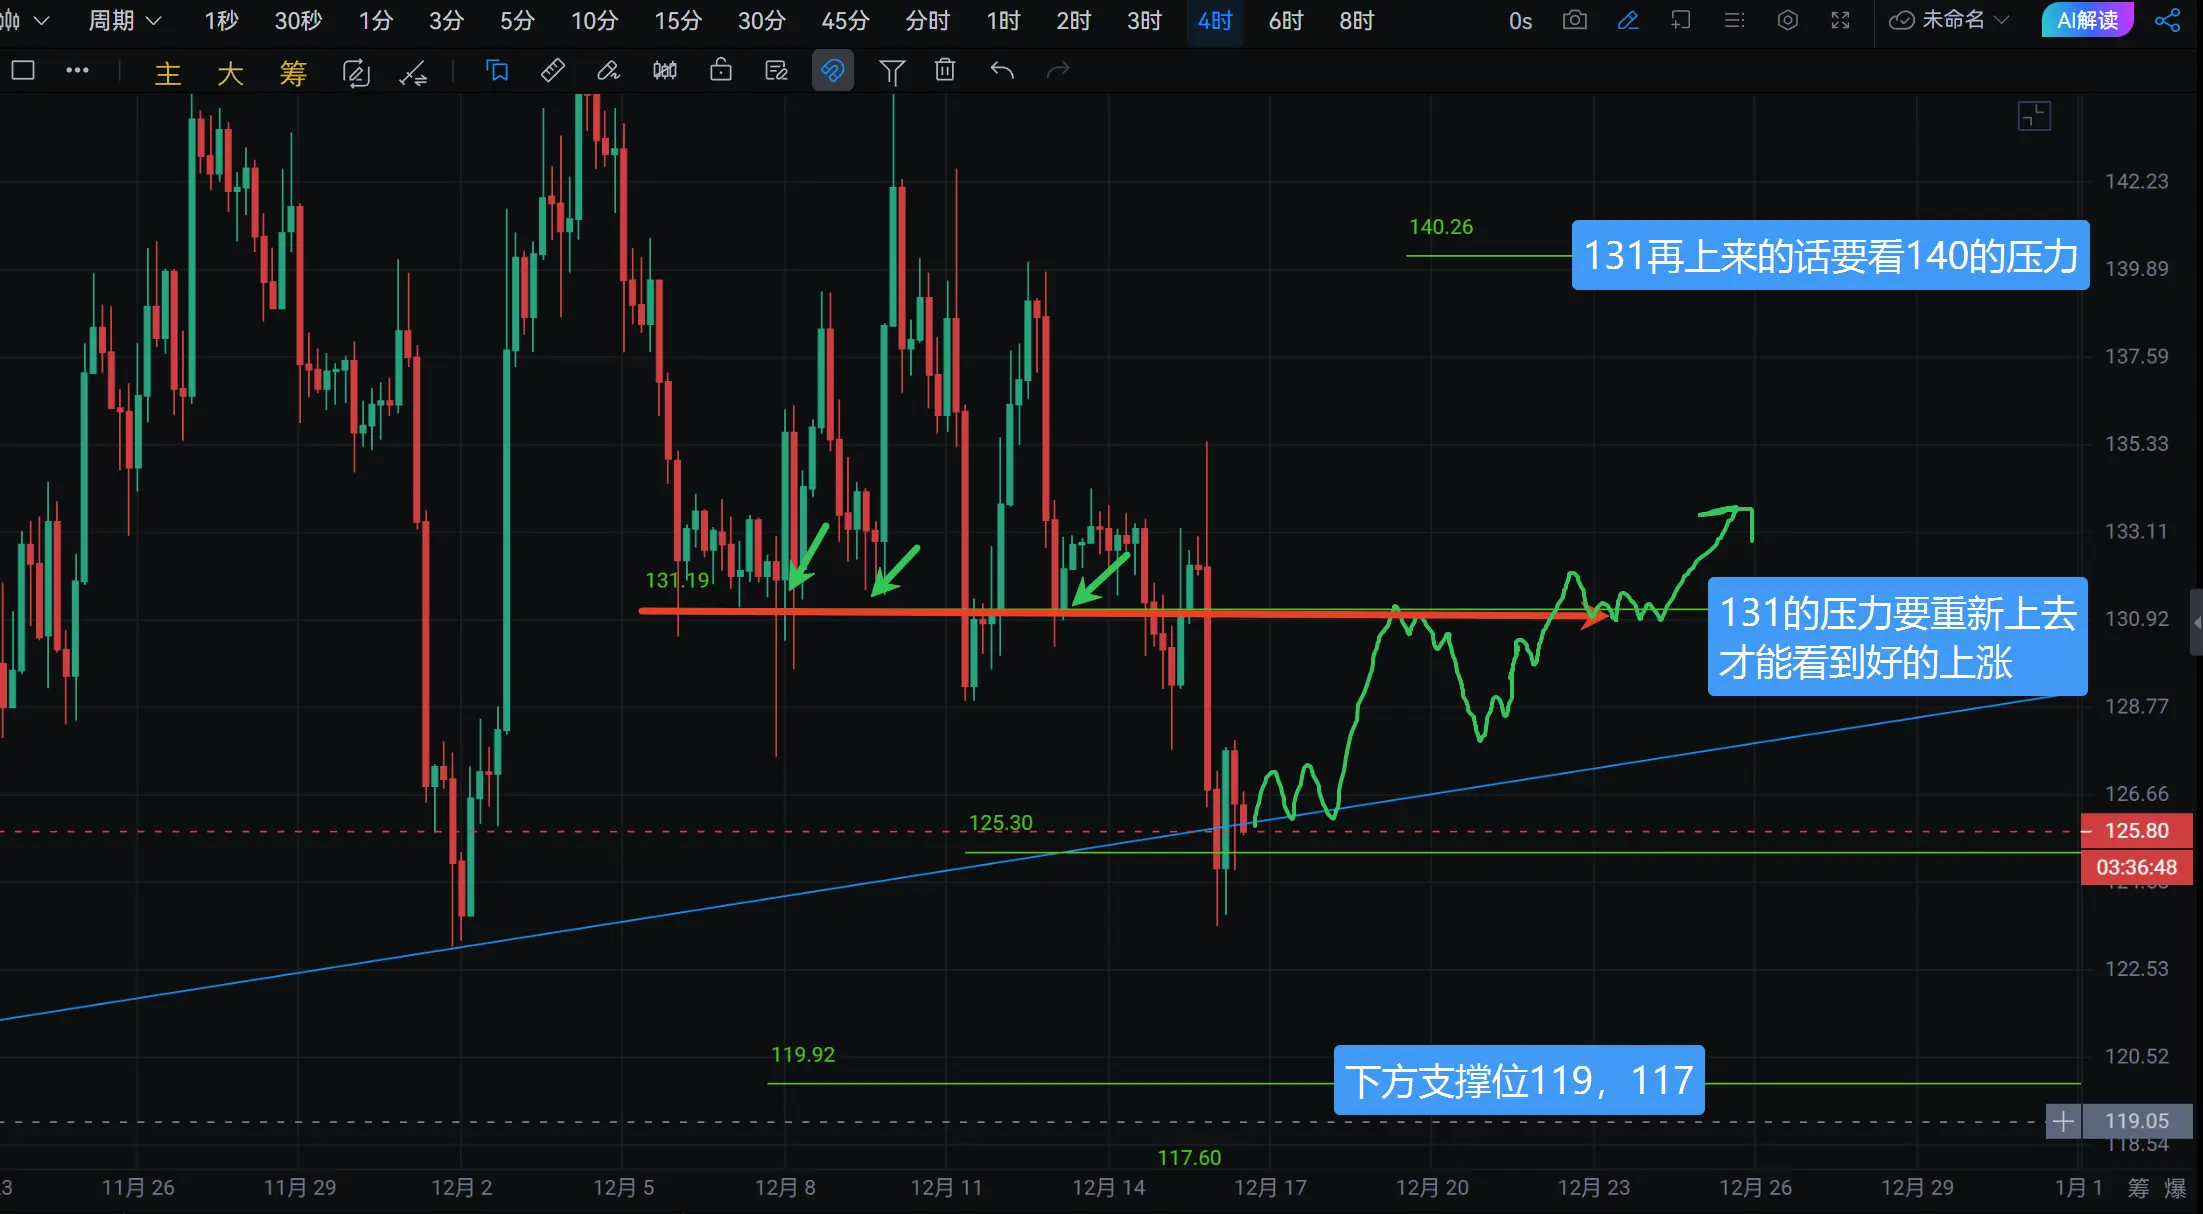This screenshot has width=2203, height=1214.
Task: Click the trash delete drawings icon
Action: [945, 70]
